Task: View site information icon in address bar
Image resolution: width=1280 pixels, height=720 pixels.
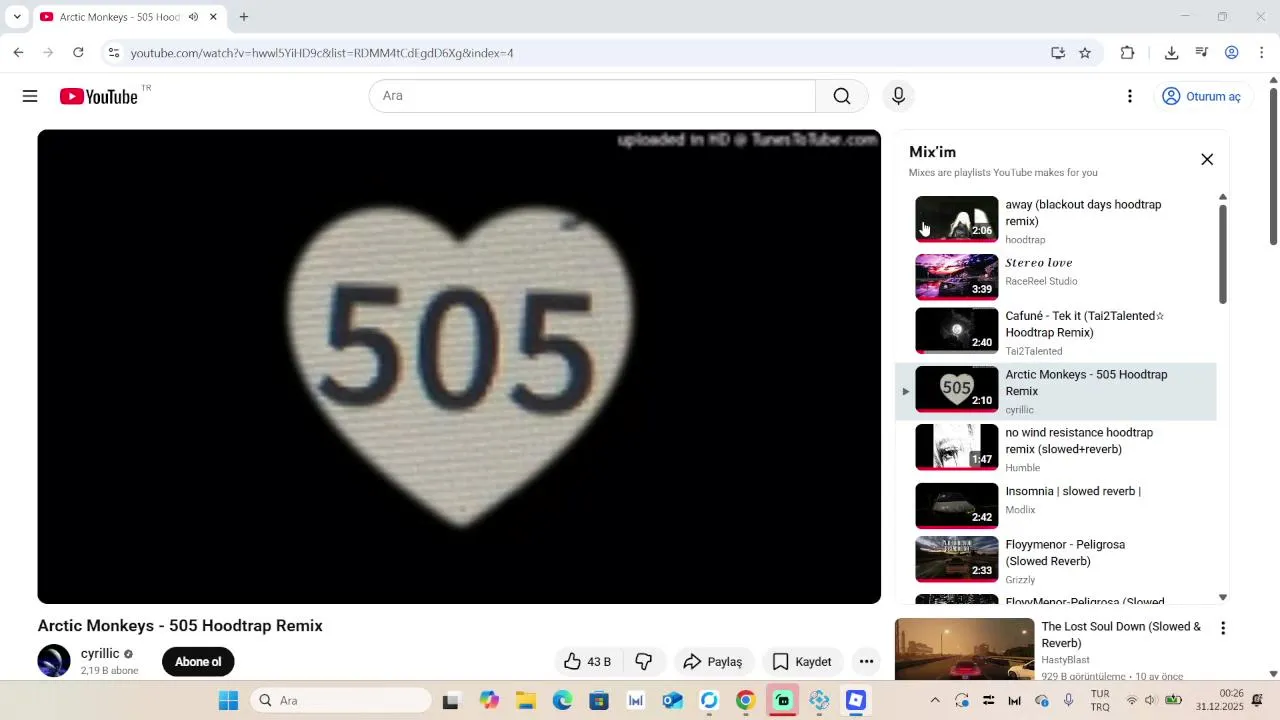Action: tap(114, 53)
